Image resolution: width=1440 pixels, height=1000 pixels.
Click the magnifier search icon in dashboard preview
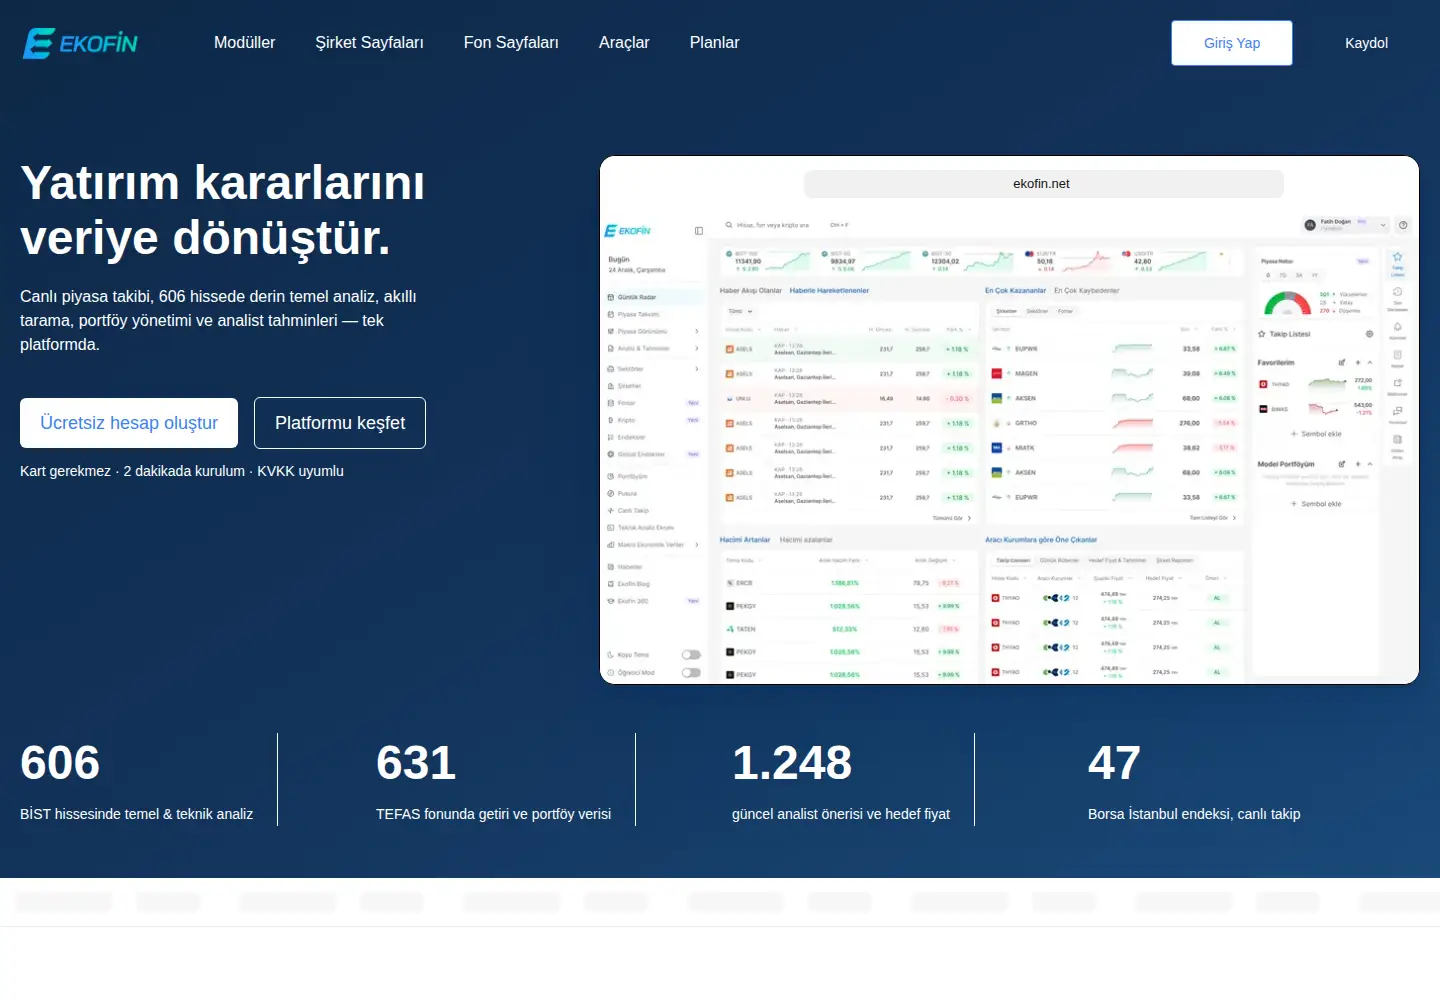(729, 225)
